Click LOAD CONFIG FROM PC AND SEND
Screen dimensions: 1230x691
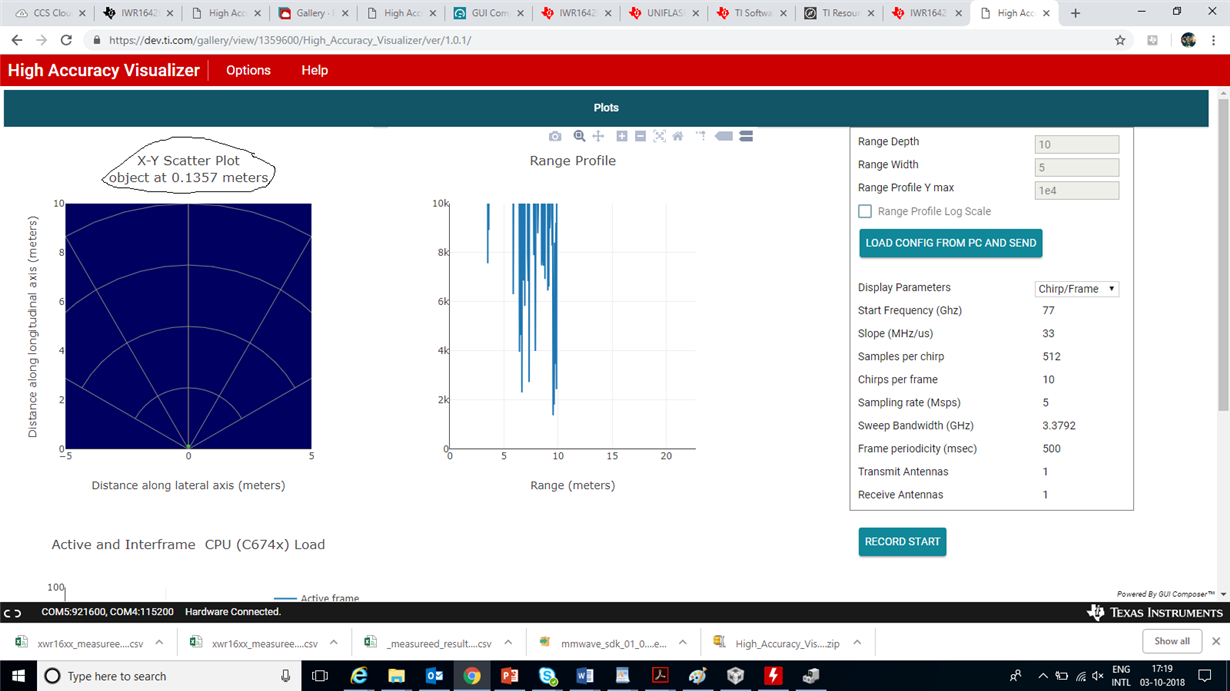950,243
